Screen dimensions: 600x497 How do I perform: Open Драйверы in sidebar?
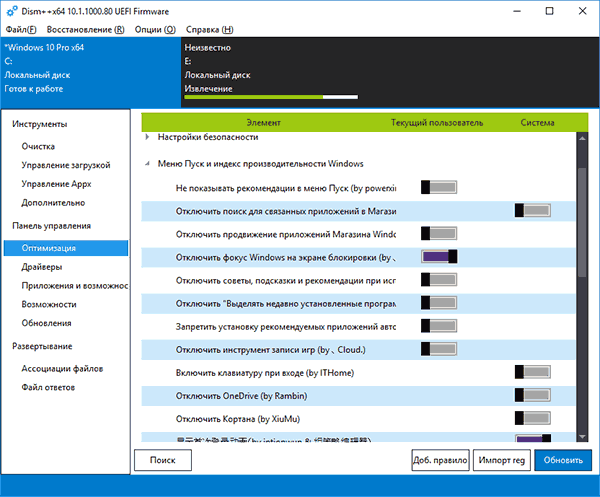click(42, 267)
